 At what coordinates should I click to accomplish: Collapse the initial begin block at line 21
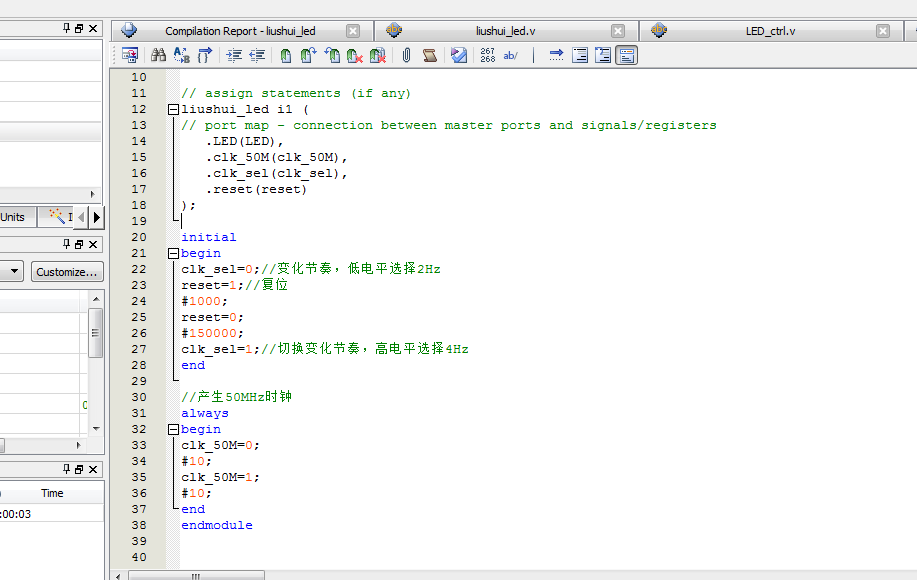(174, 253)
